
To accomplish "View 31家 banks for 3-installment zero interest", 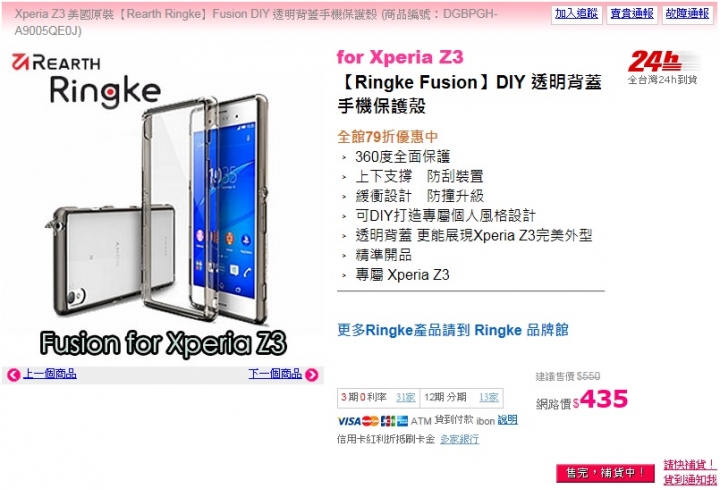I will pyautogui.click(x=405, y=398).
